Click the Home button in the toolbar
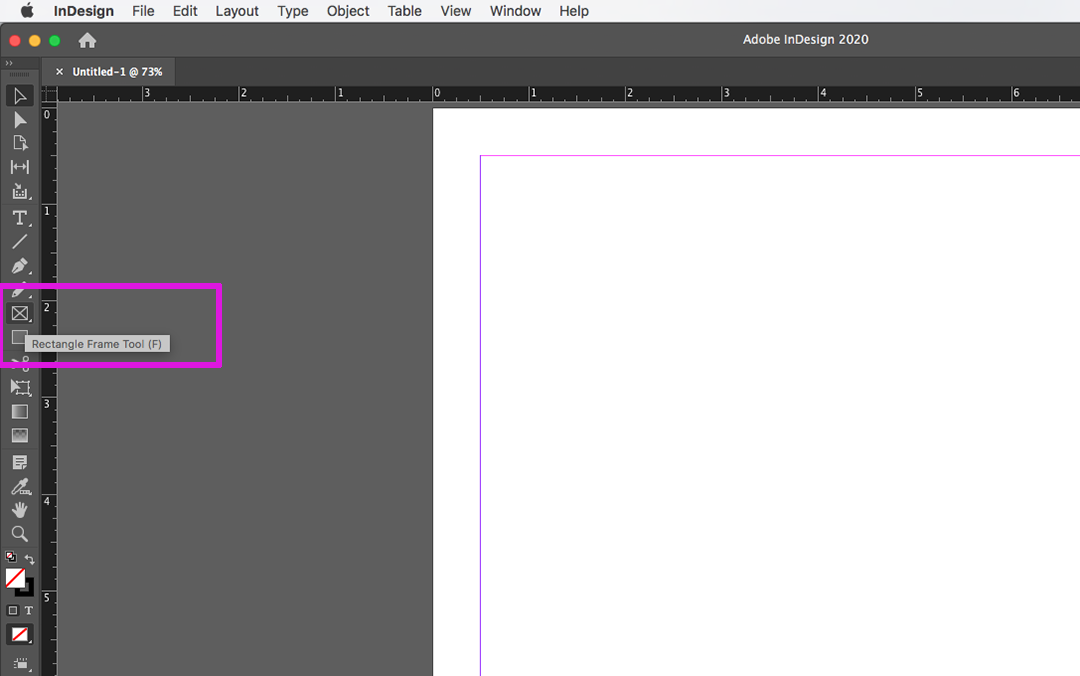 87,40
